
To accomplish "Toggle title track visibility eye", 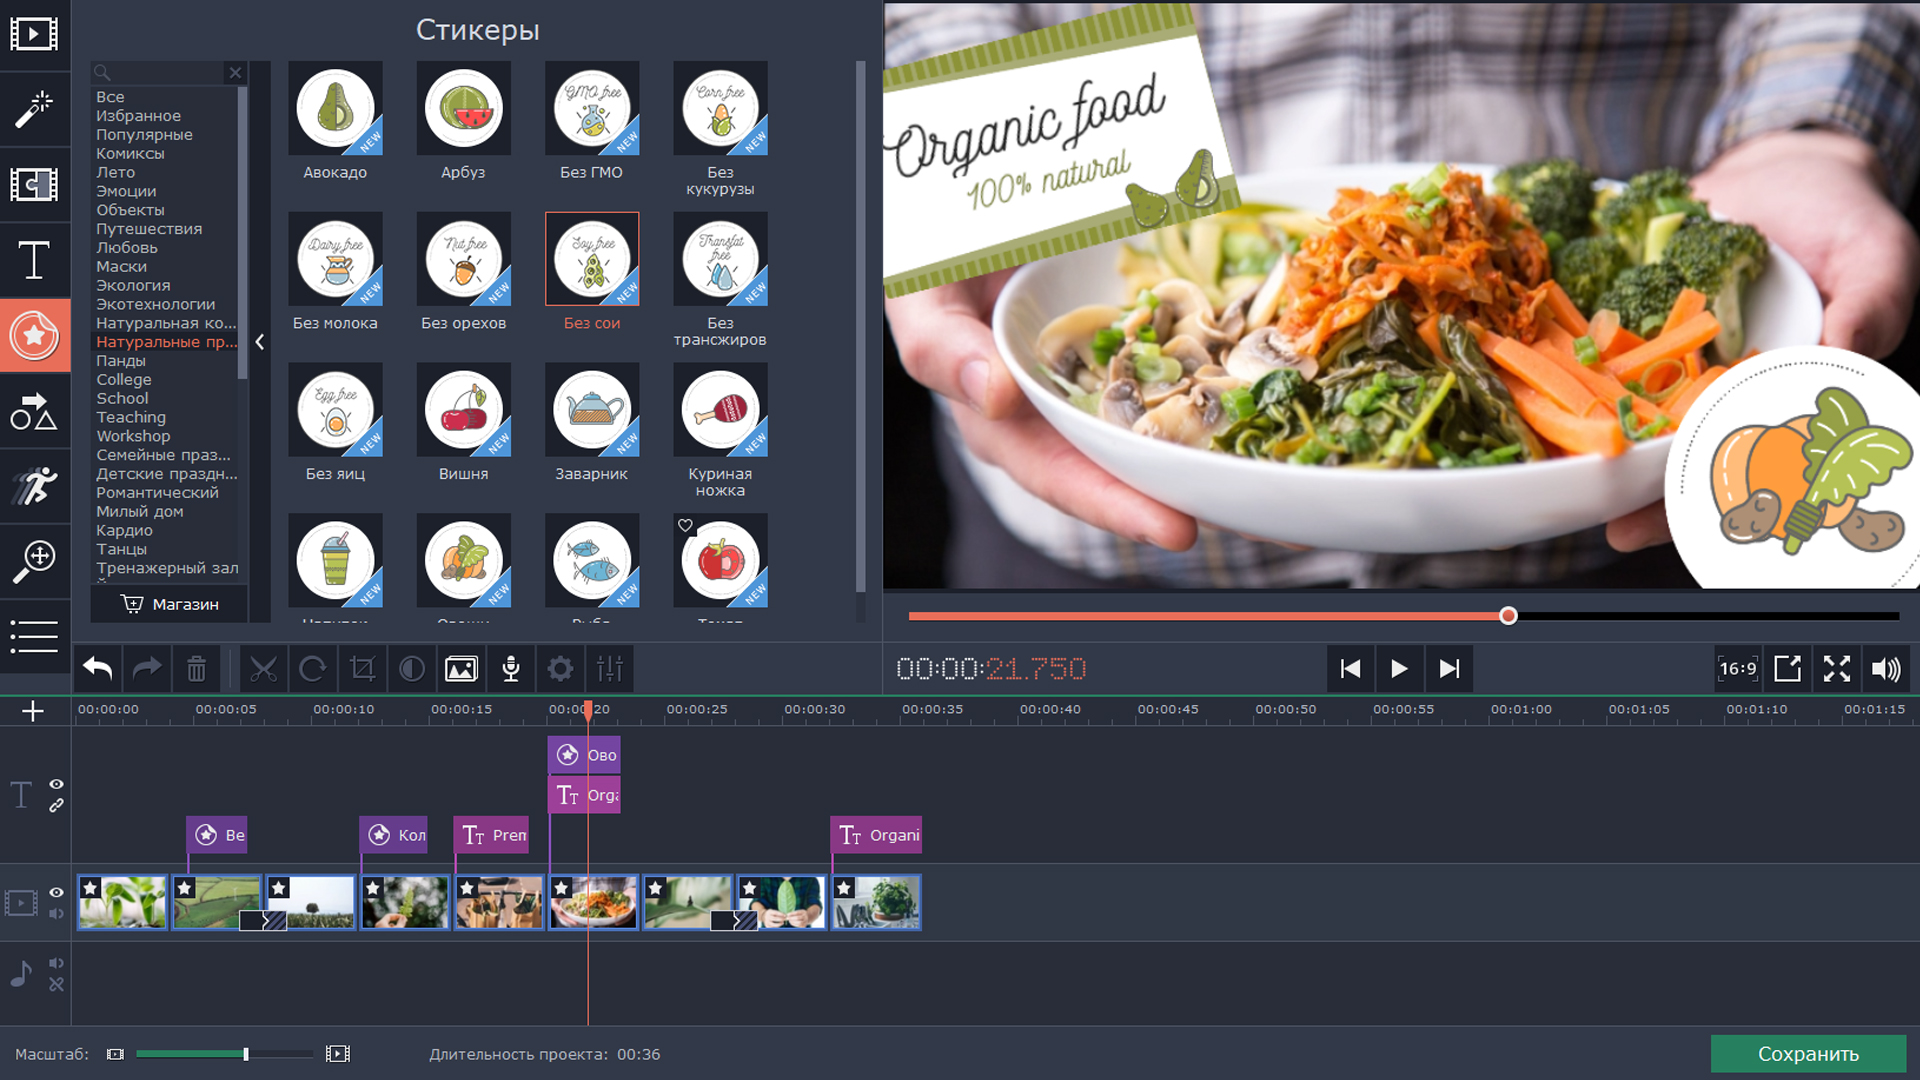I will pyautogui.click(x=56, y=784).
